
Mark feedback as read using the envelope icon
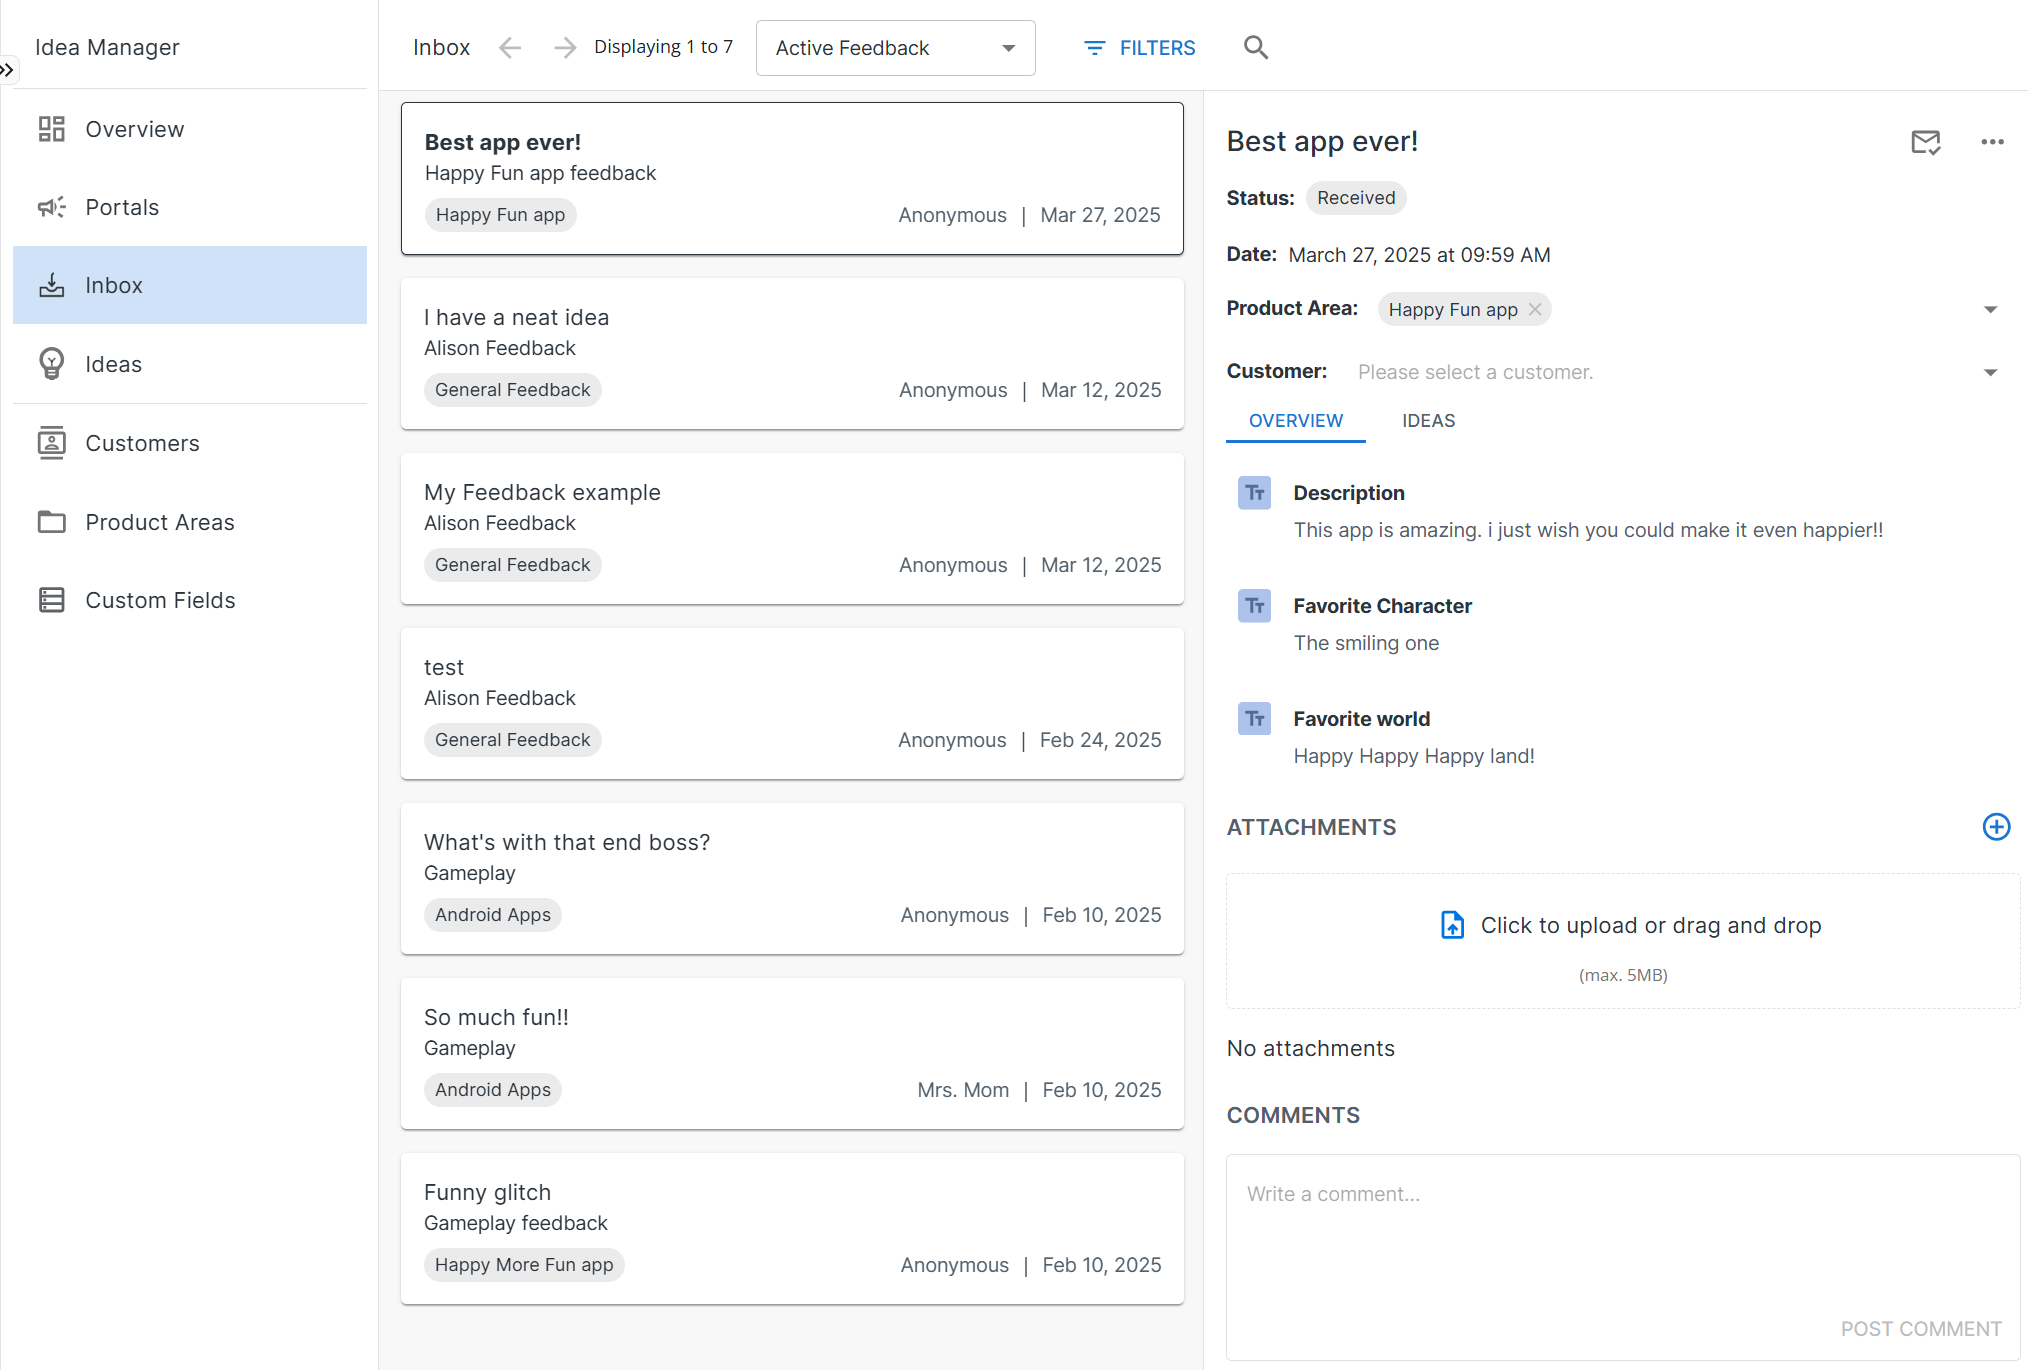point(1926,142)
